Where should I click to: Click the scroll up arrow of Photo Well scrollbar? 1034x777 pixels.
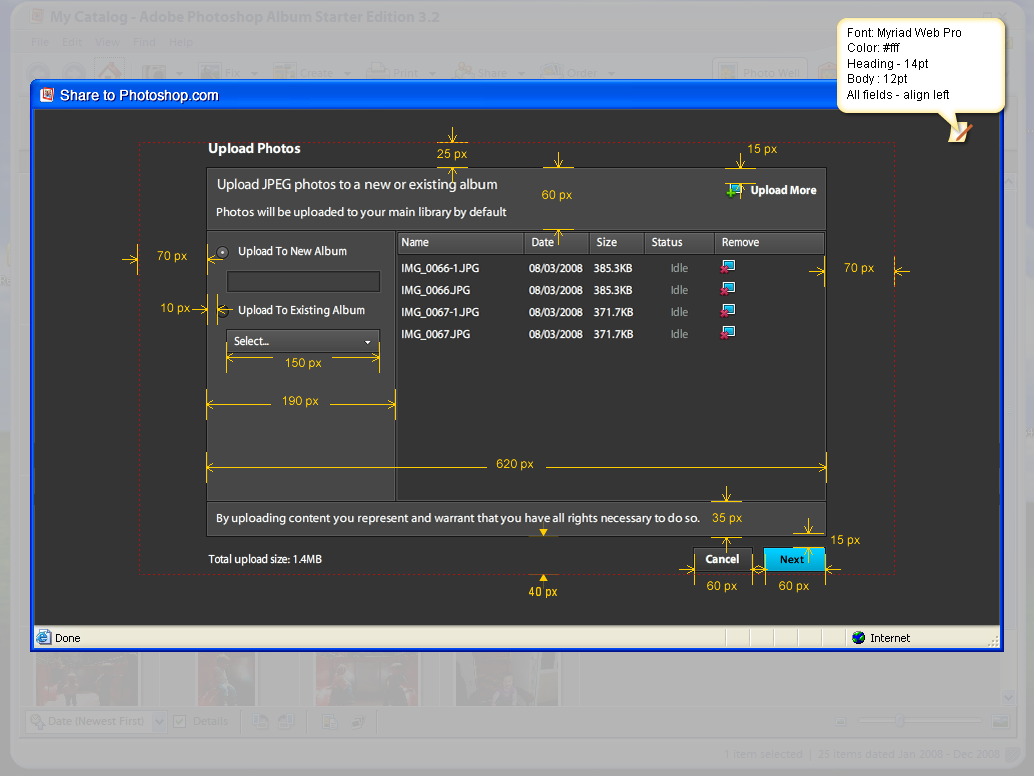[1008, 181]
